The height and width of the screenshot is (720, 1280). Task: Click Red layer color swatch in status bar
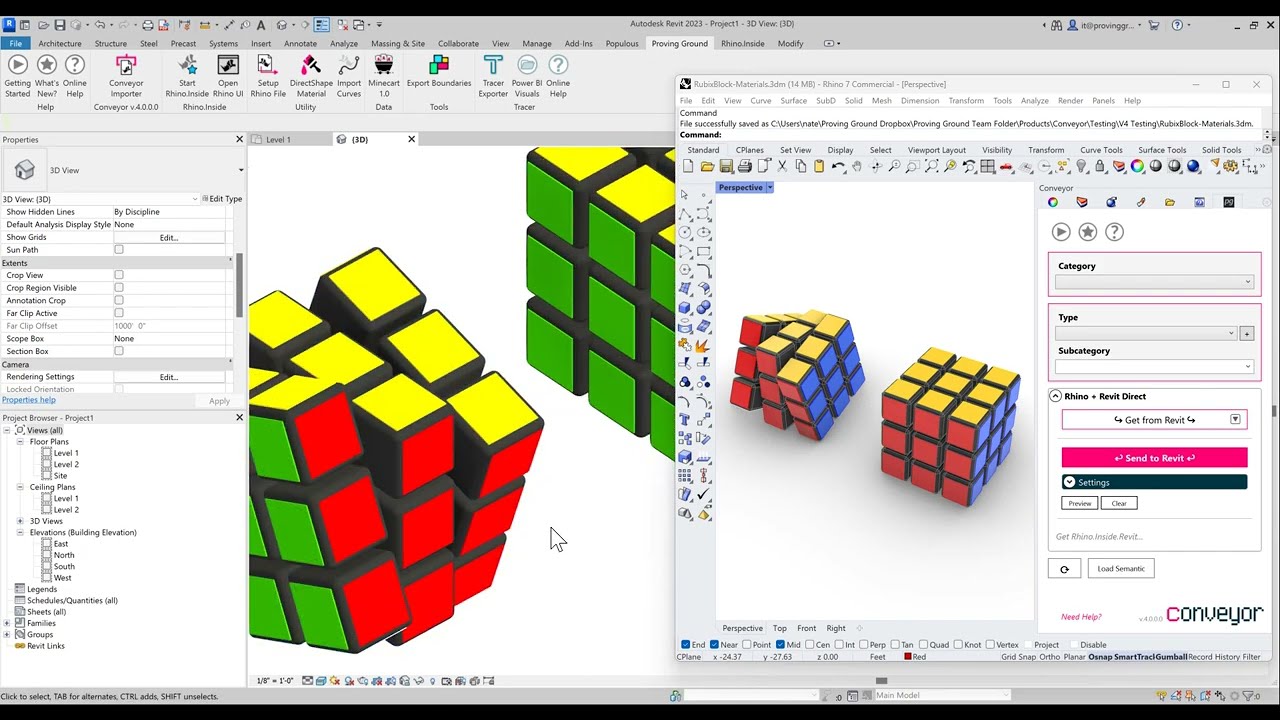click(x=908, y=657)
